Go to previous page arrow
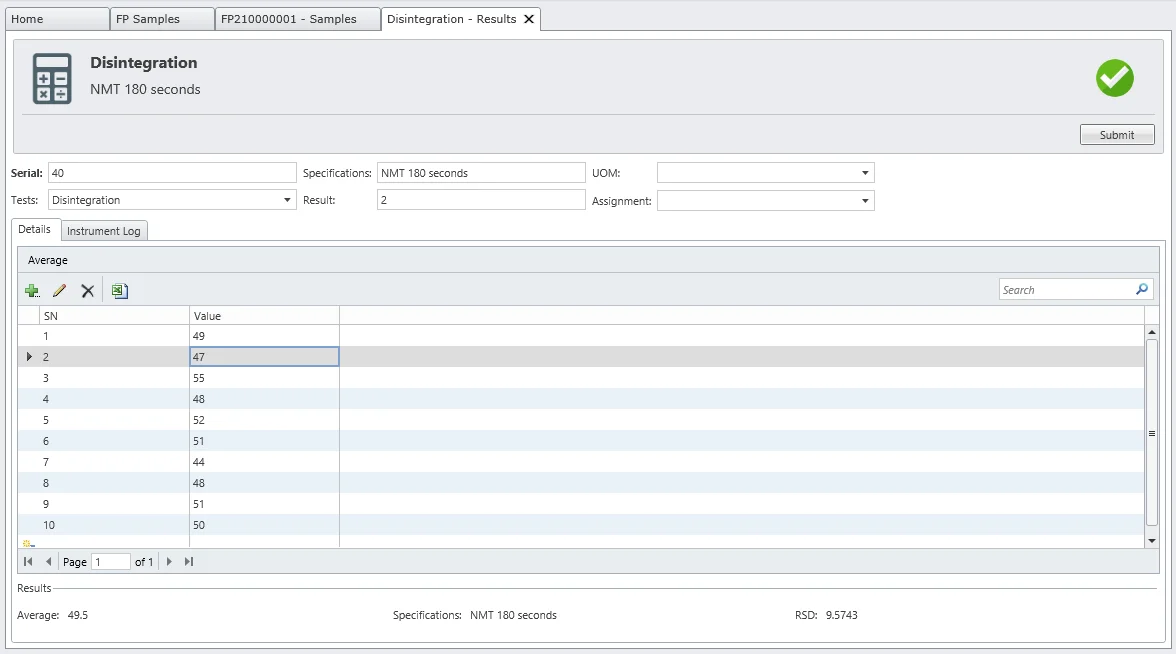The width and height of the screenshot is (1176, 654). click(48, 562)
